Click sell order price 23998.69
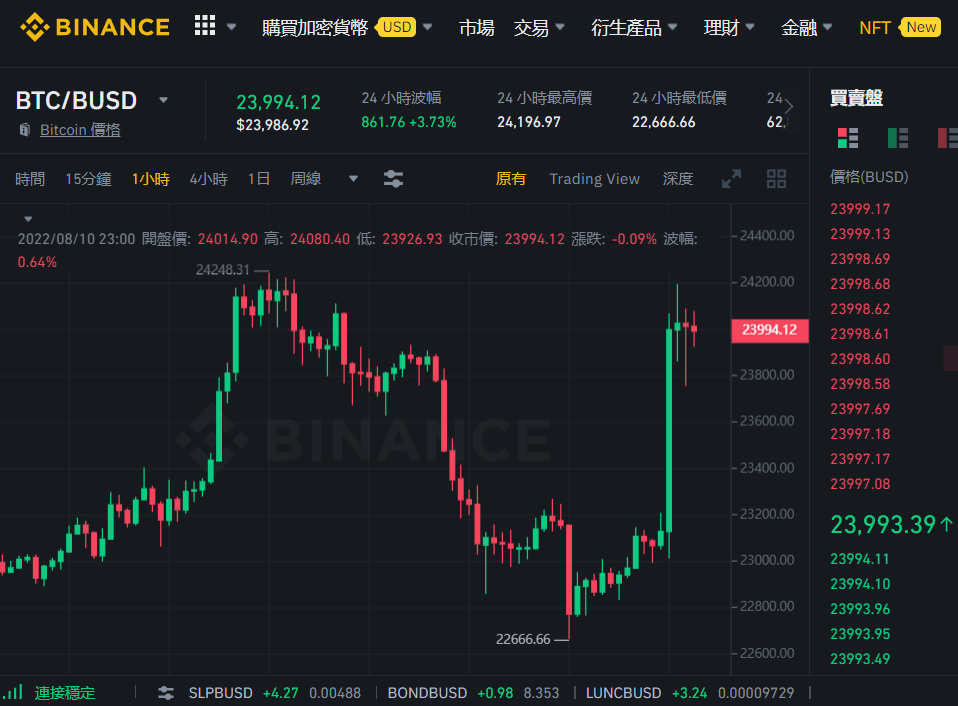 pyautogui.click(x=860, y=259)
